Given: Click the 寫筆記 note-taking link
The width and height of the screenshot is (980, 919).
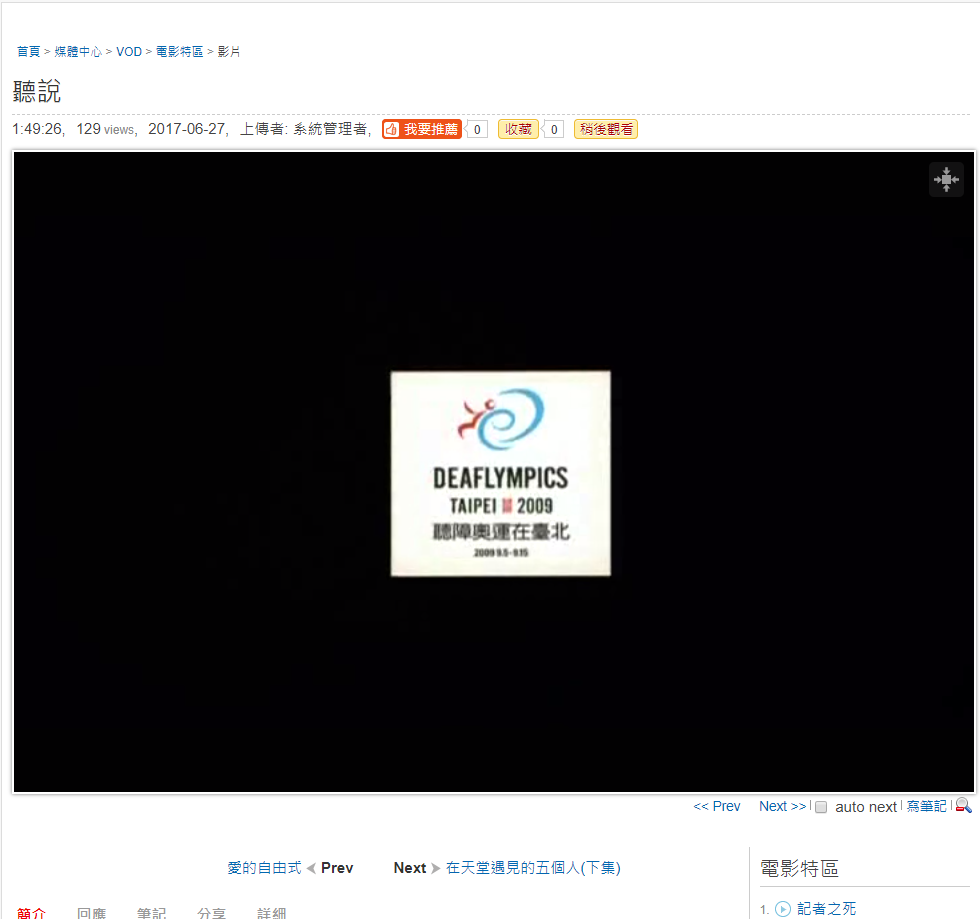Looking at the screenshot, I should click(x=926, y=806).
